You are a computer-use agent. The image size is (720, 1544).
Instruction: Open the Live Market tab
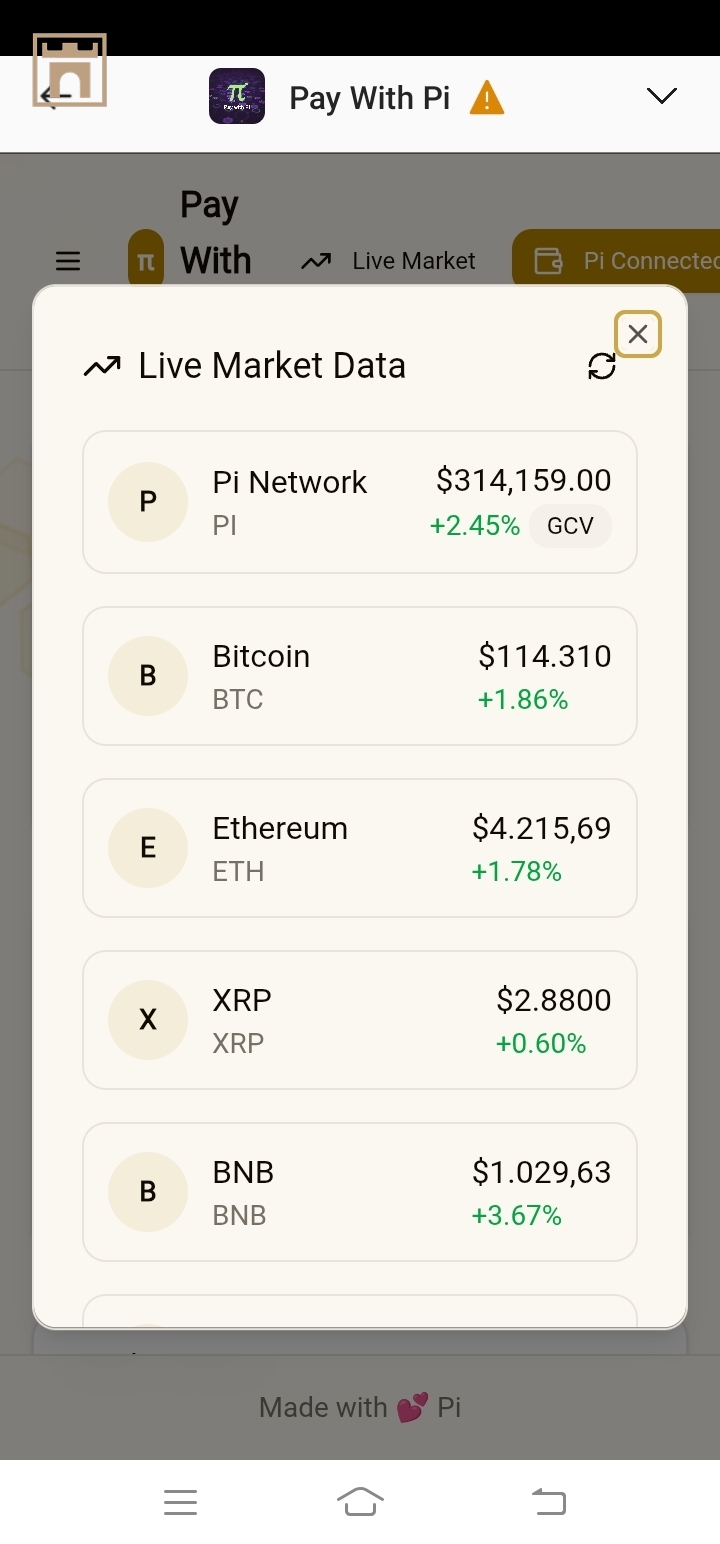388,261
